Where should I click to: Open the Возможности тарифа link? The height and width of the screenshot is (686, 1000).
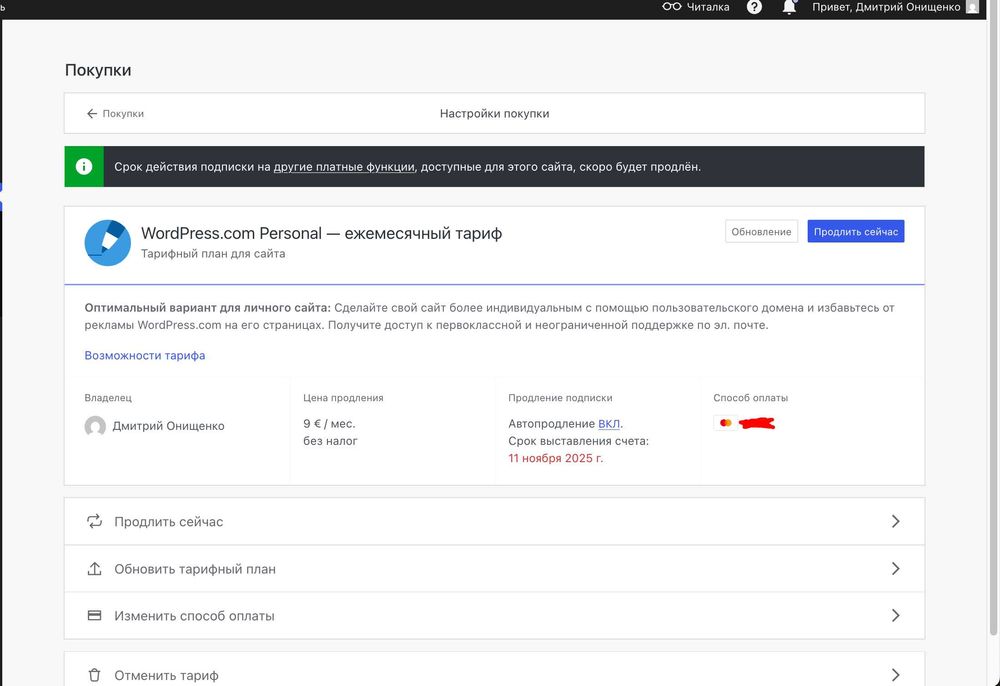point(145,355)
